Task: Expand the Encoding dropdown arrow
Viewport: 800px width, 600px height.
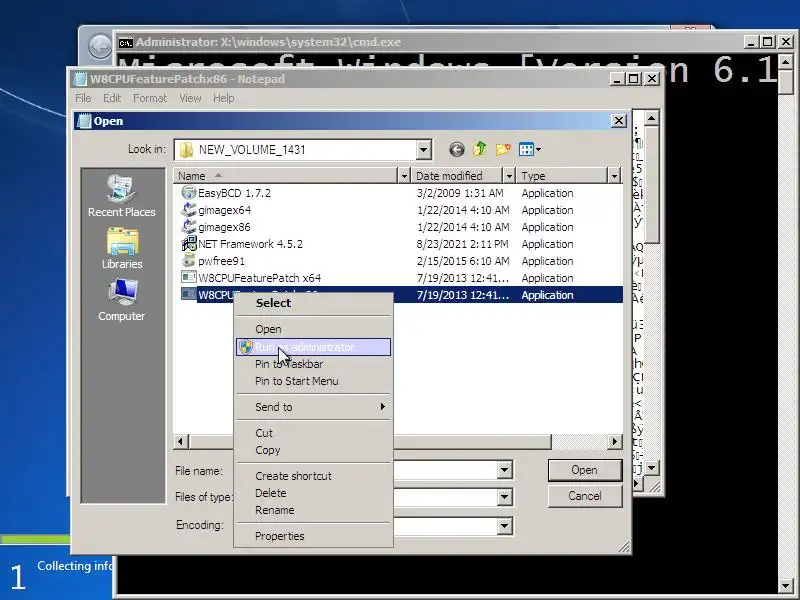Action: point(504,526)
